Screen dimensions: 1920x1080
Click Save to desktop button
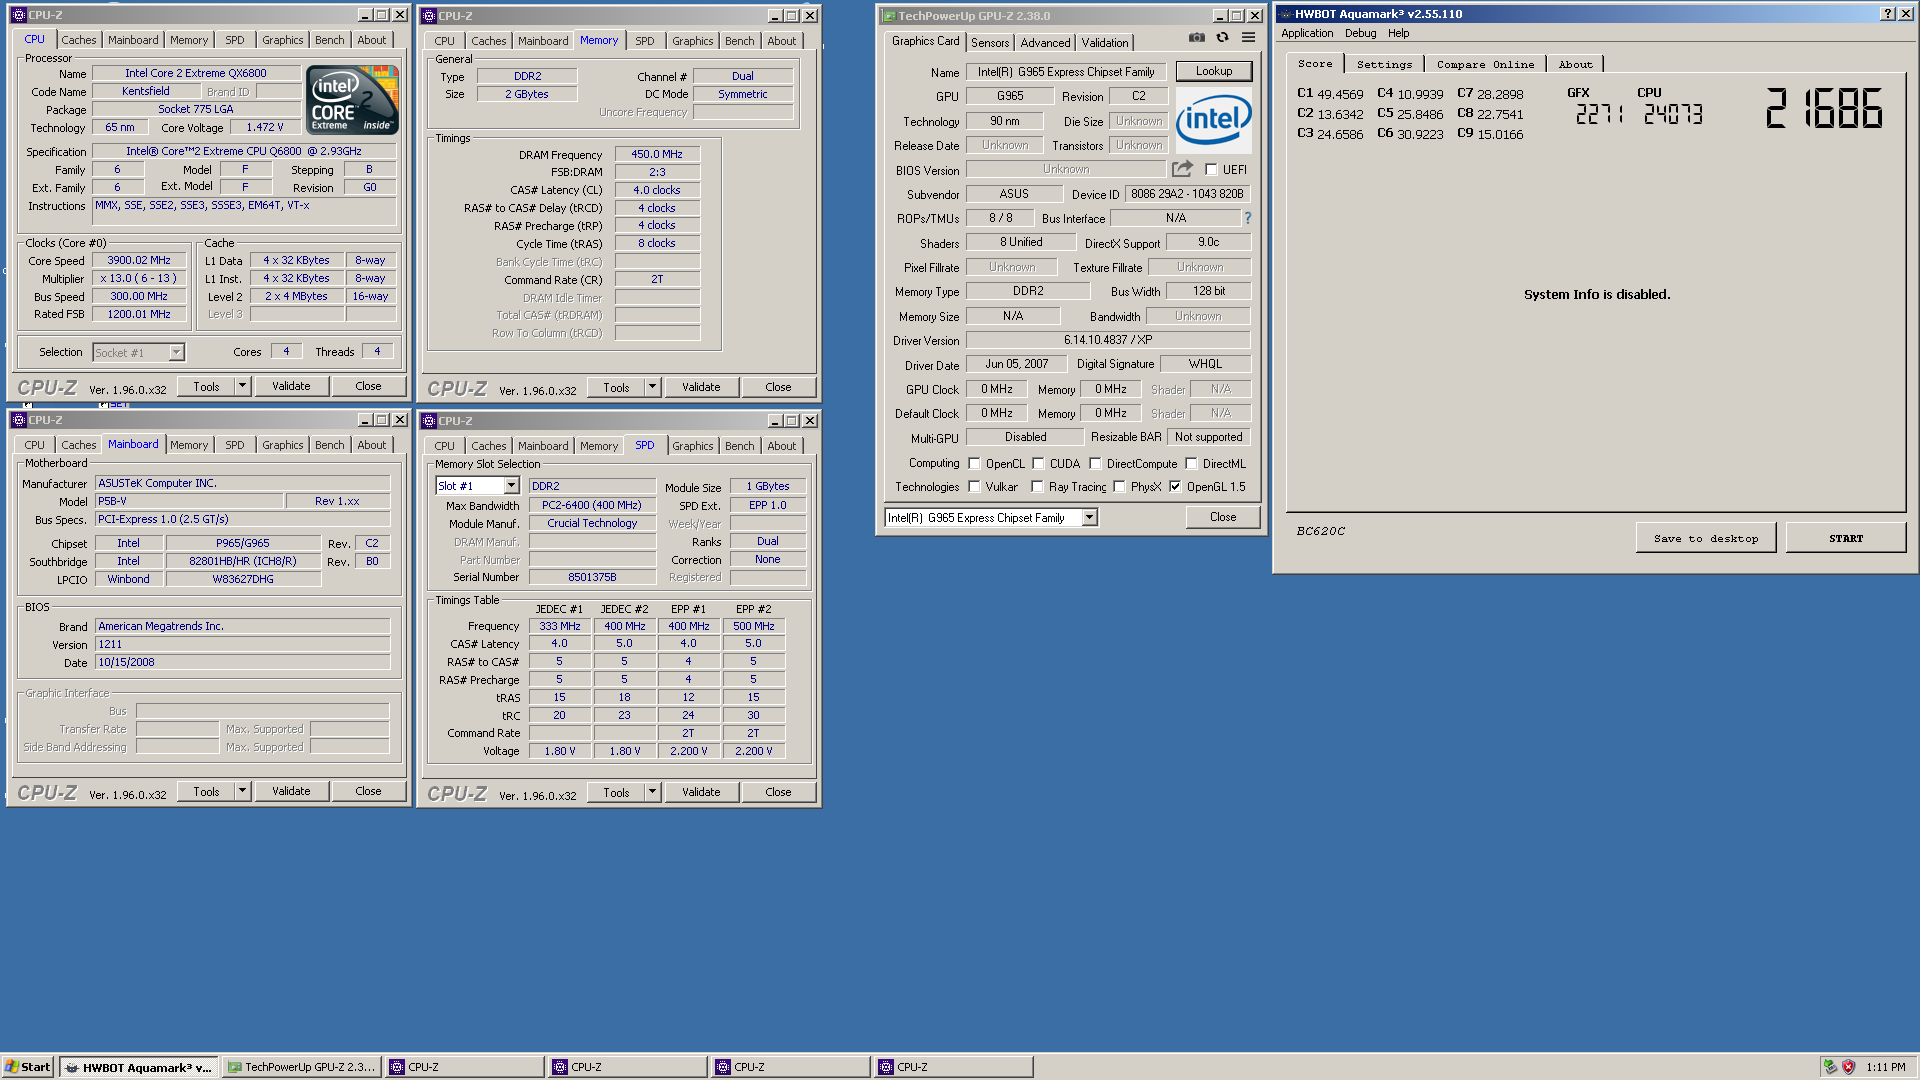tap(1706, 538)
